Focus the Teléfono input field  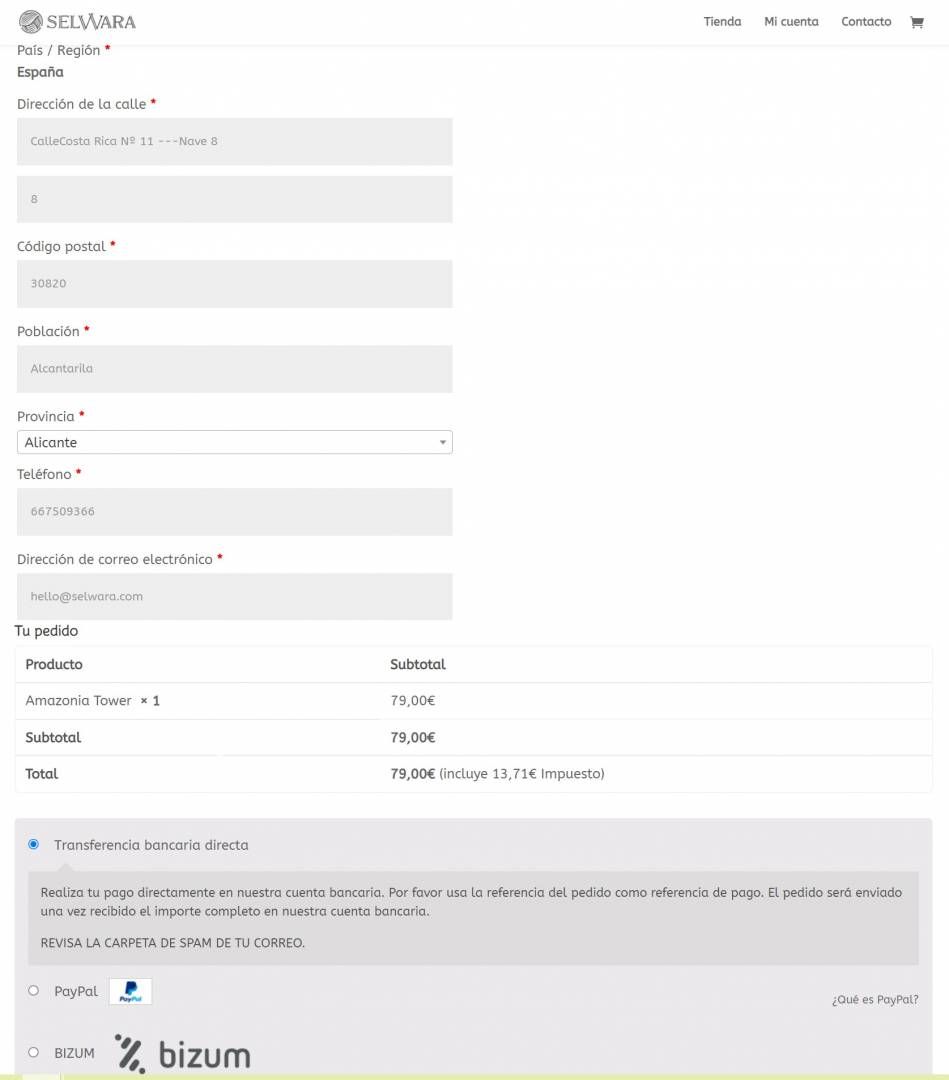pos(235,512)
